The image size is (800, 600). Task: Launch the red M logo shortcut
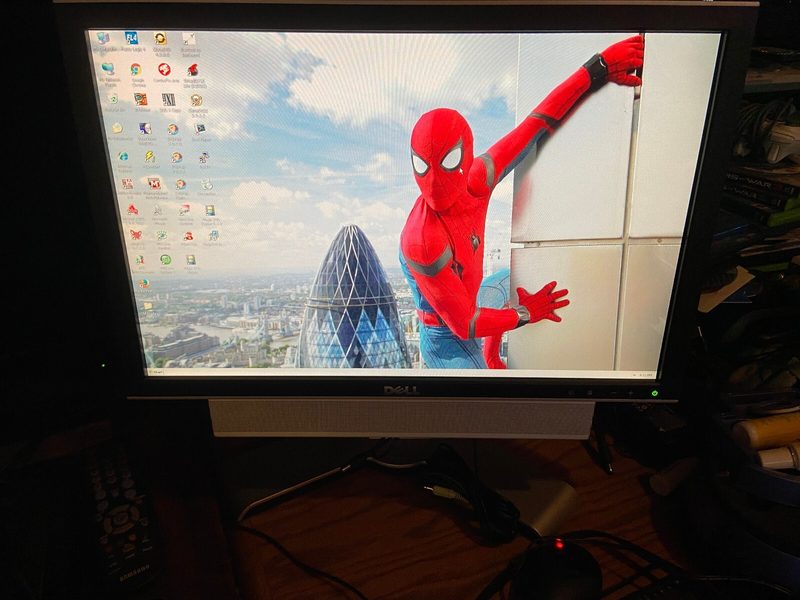pos(154,183)
